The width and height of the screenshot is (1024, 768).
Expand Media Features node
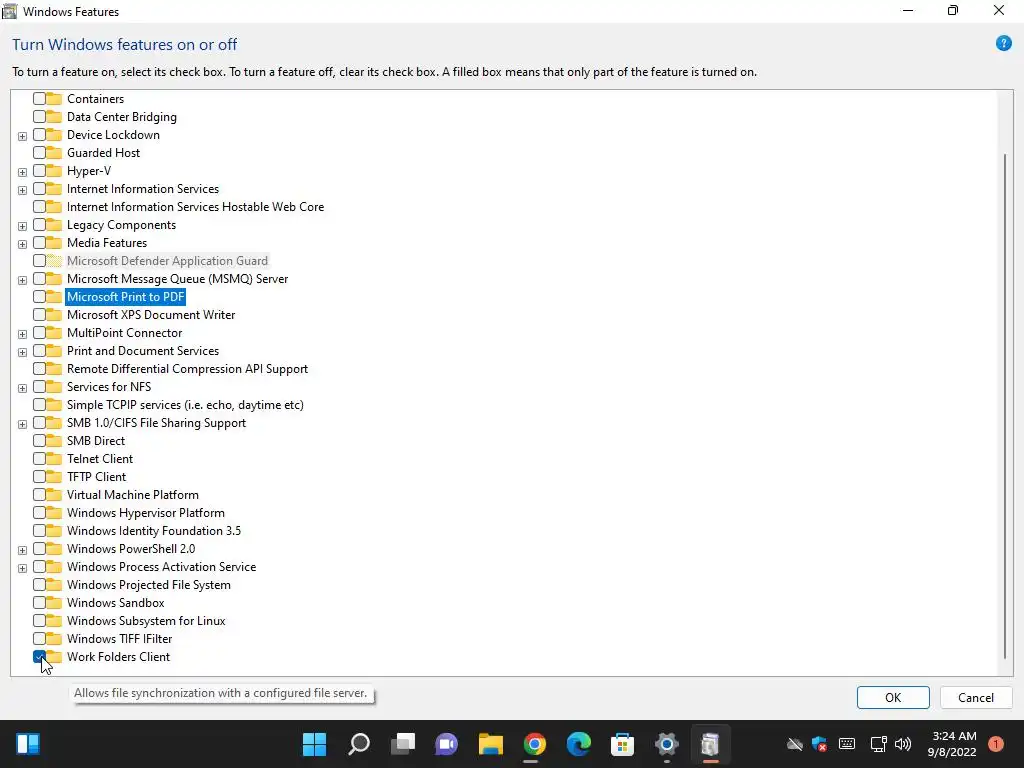(22, 244)
